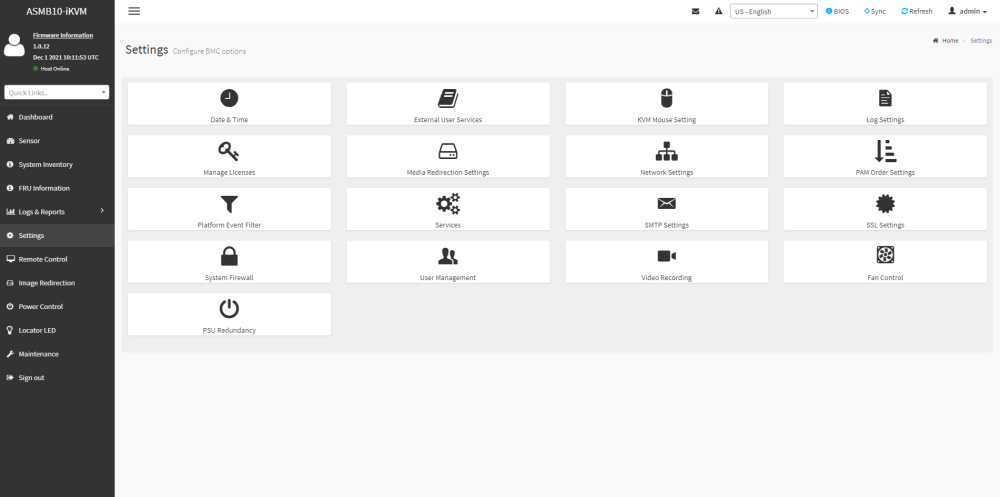Open the Fan Control icon
Image resolution: width=1000 pixels, height=497 pixels.
(x=885, y=255)
